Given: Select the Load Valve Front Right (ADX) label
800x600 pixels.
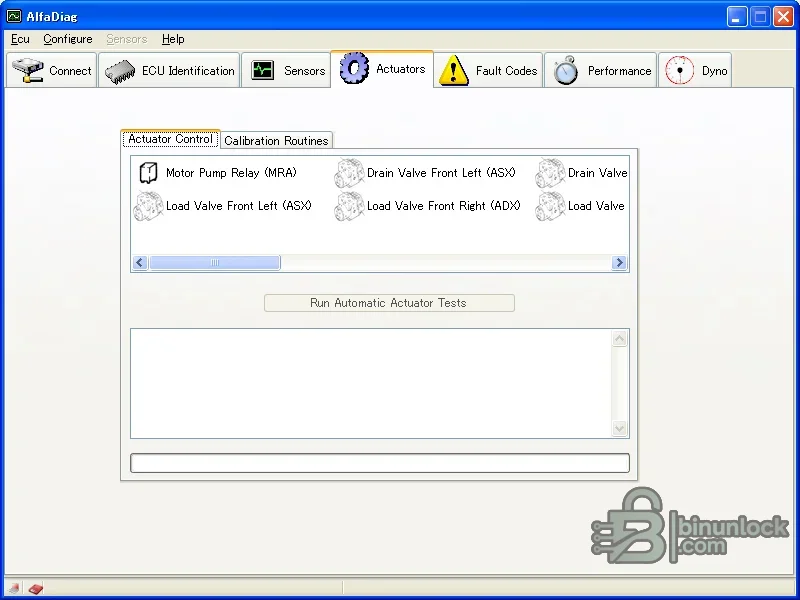Looking at the screenshot, I should (444, 206).
